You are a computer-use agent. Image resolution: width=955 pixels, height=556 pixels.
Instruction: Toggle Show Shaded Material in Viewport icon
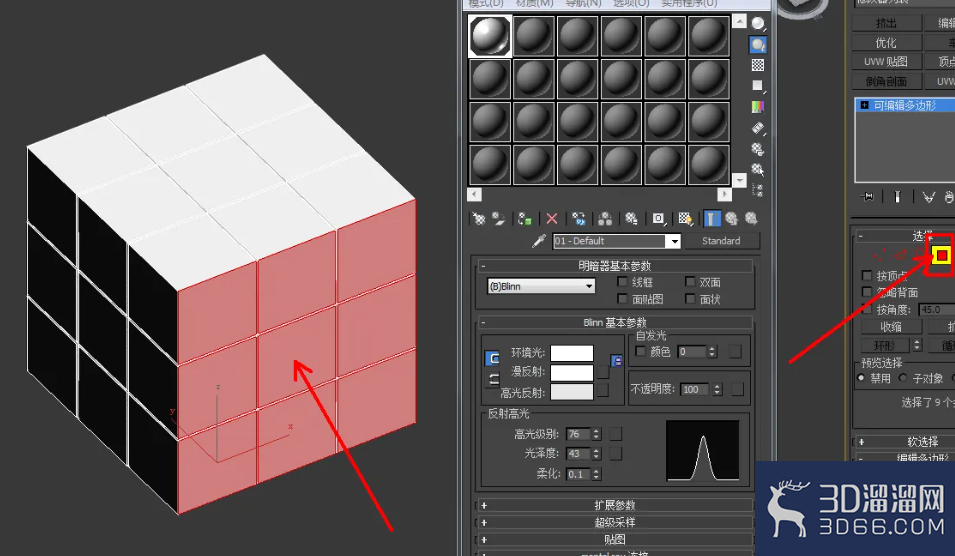[x=685, y=219]
